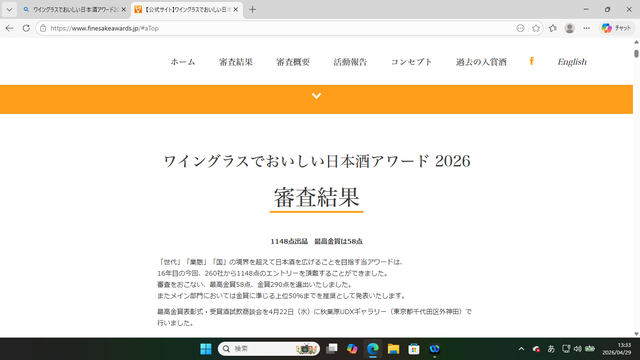Click the text 1148点出品 最高金賞は58点
This screenshot has height=360, width=640.
(316, 241)
